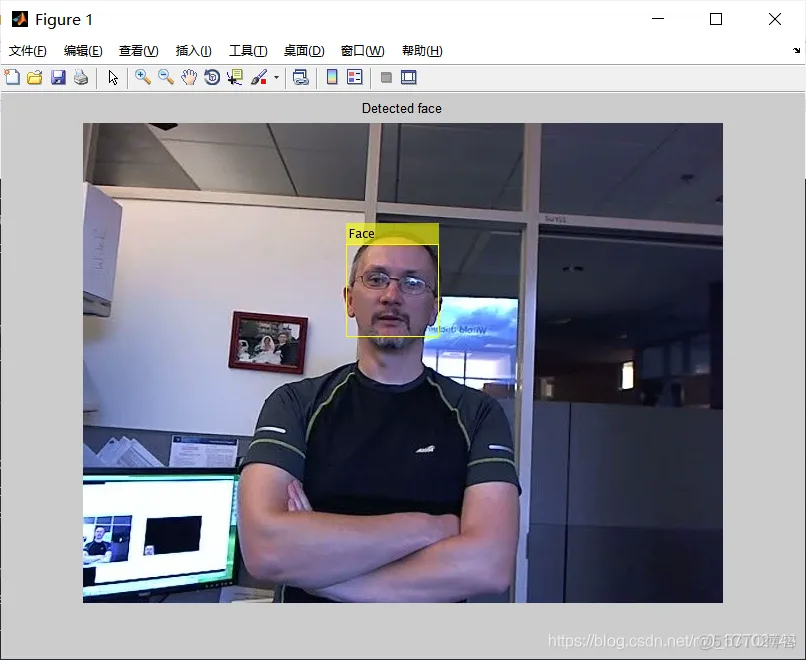
Task: Click the yellow Face detection box
Action: pos(391,283)
